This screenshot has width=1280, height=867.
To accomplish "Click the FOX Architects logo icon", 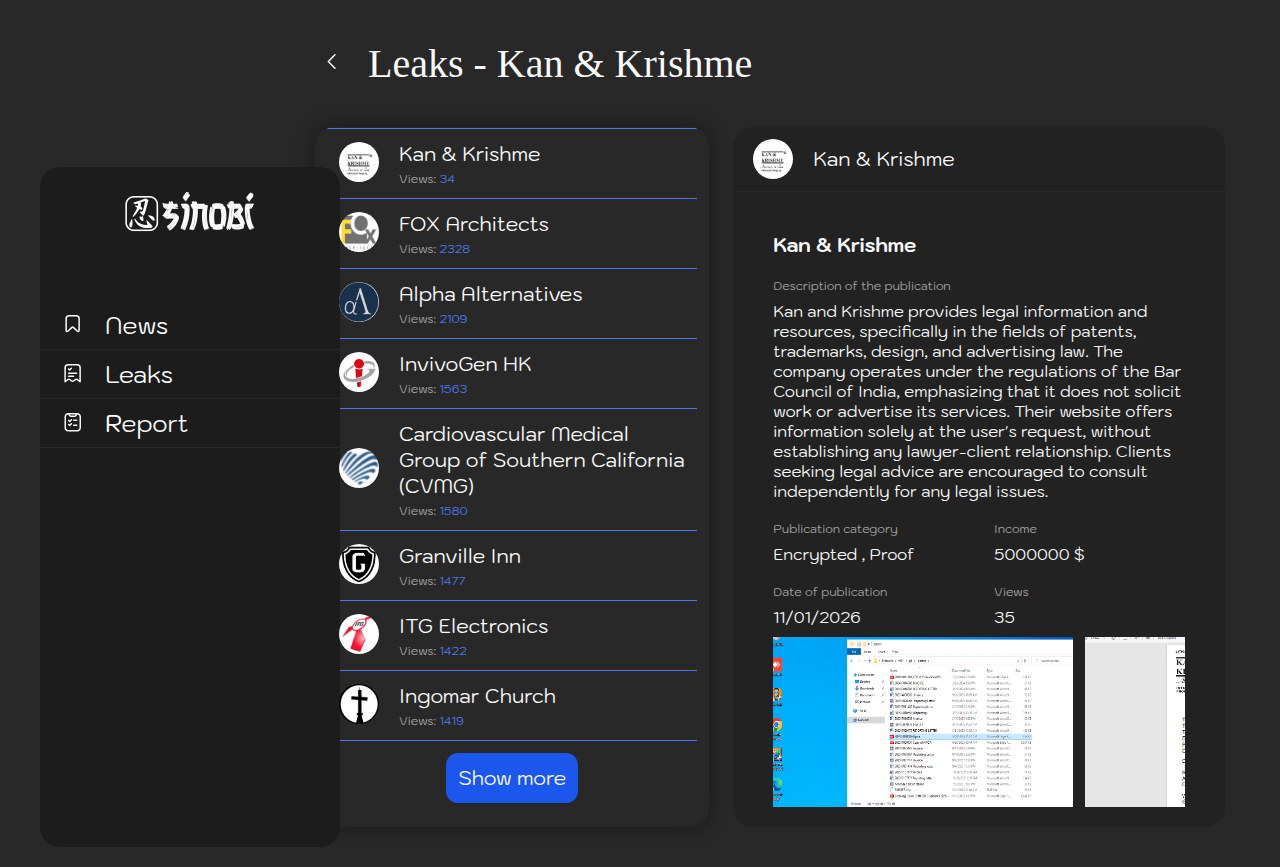I will click(x=359, y=232).
